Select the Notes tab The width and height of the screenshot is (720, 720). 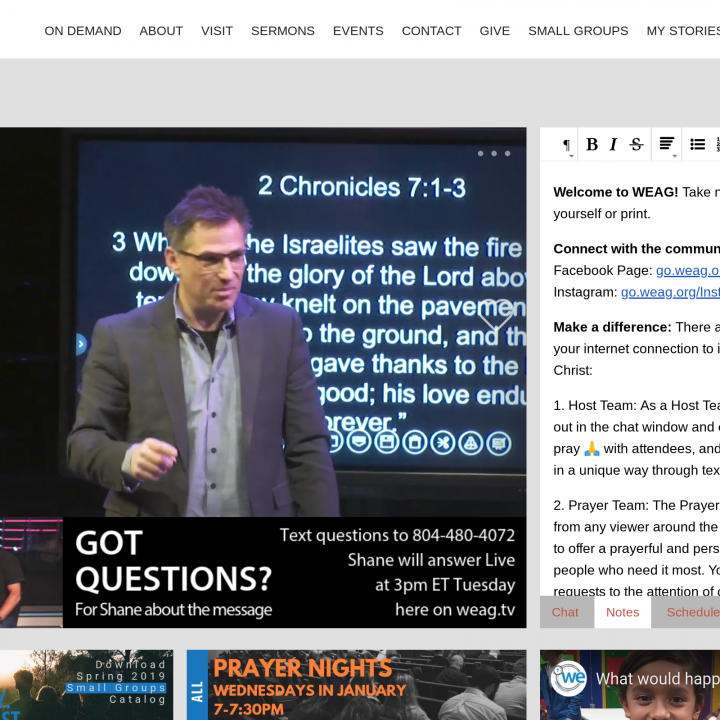pos(622,612)
